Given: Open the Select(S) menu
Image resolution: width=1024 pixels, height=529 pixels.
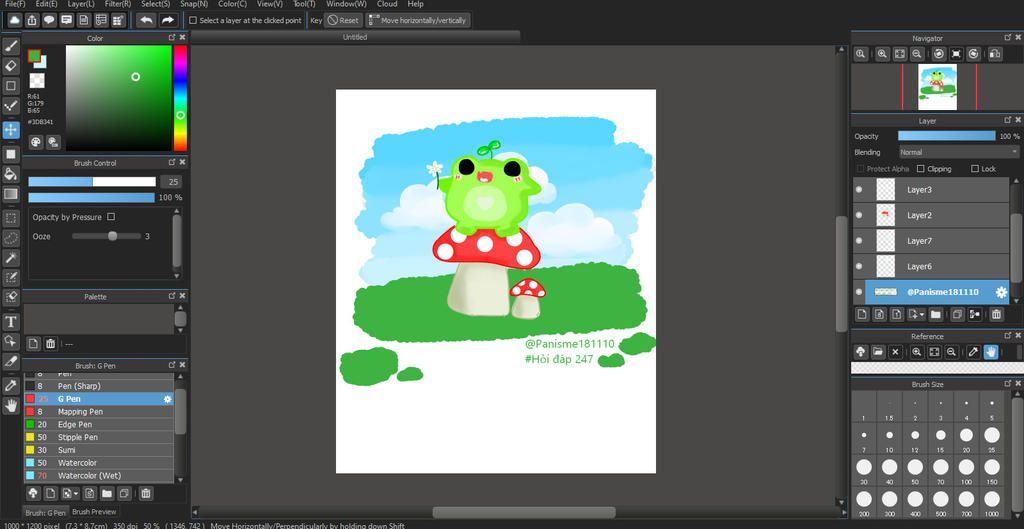Looking at the screenshot, I should pyautogui.click(x=155, y=4).
